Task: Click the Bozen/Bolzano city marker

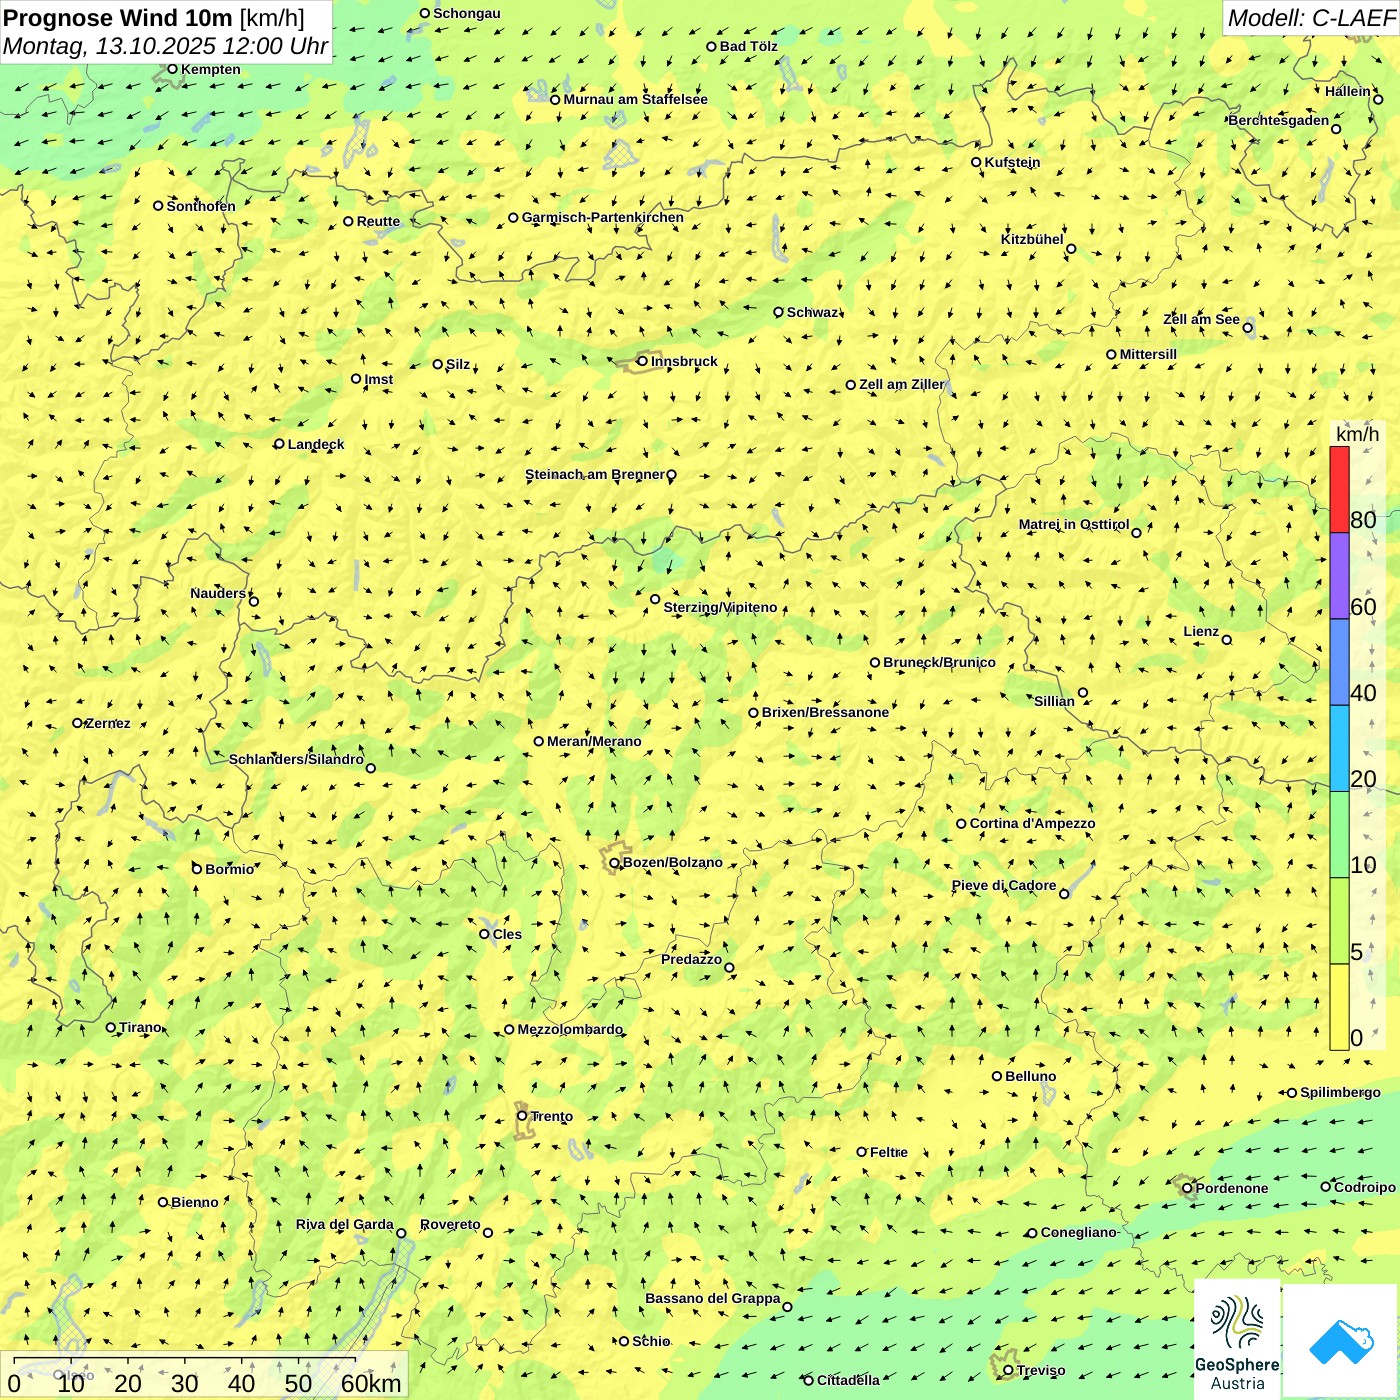Action: point(614,862)
